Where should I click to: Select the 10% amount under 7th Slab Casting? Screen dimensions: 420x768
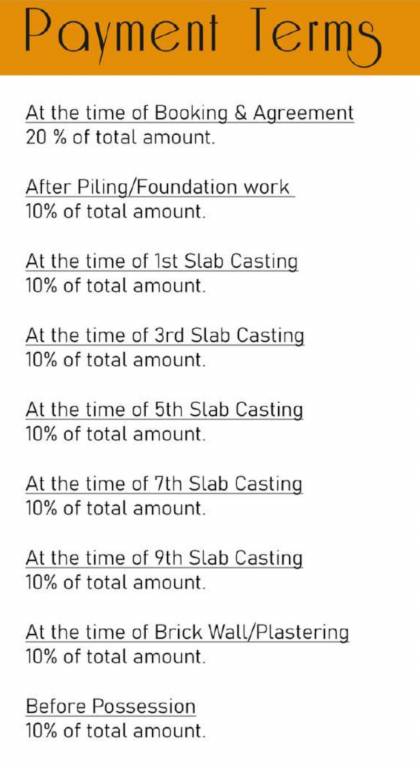(116, 508)
